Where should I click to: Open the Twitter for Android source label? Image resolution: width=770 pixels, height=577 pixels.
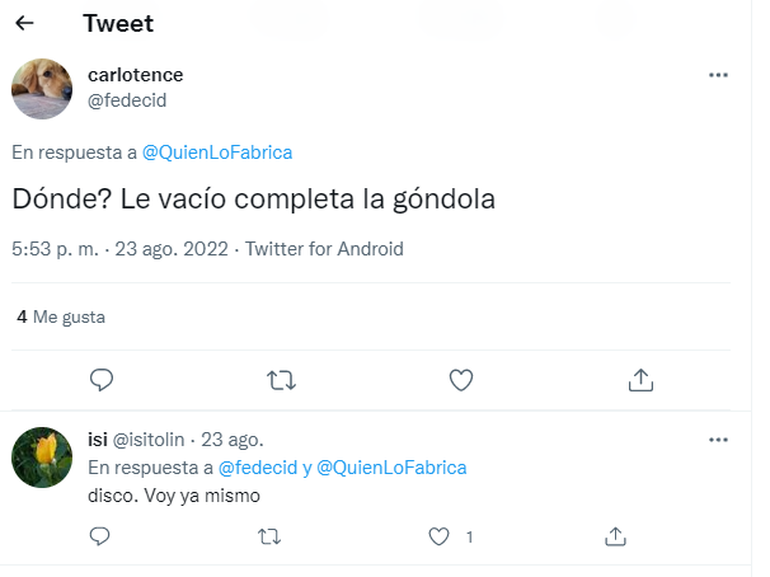tap(324, 249)
